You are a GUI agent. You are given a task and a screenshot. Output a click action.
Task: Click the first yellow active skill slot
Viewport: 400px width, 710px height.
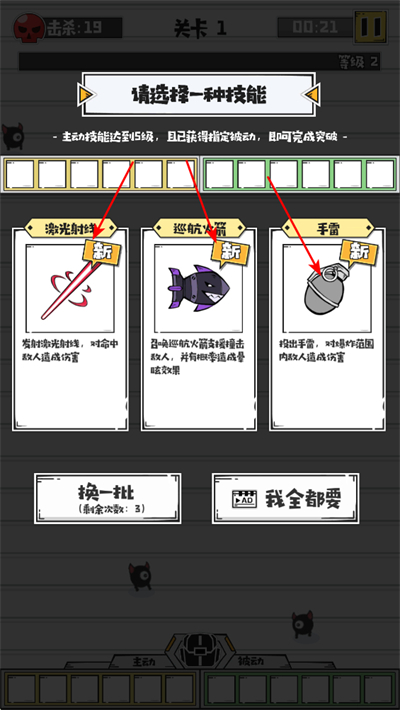click(x=19, y=174)
